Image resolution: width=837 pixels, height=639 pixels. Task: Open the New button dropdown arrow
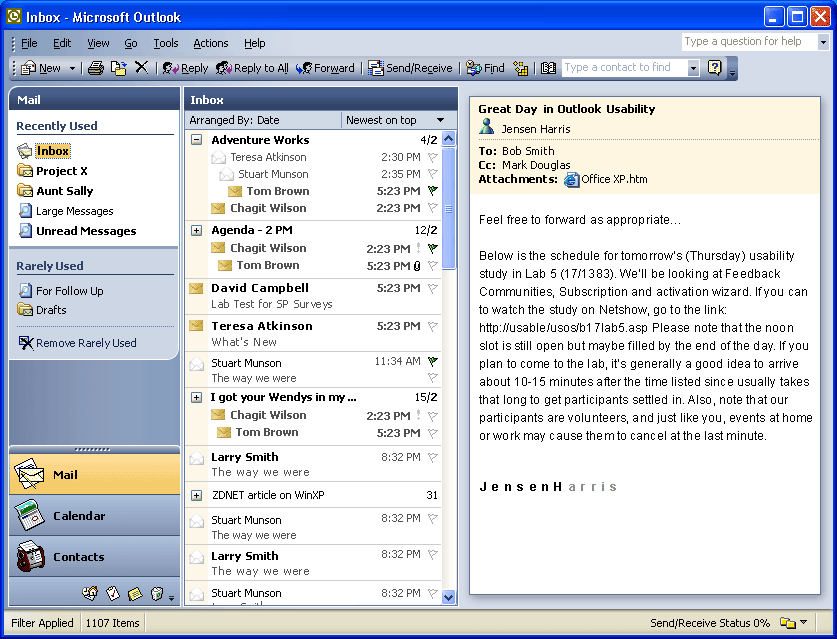72,68
